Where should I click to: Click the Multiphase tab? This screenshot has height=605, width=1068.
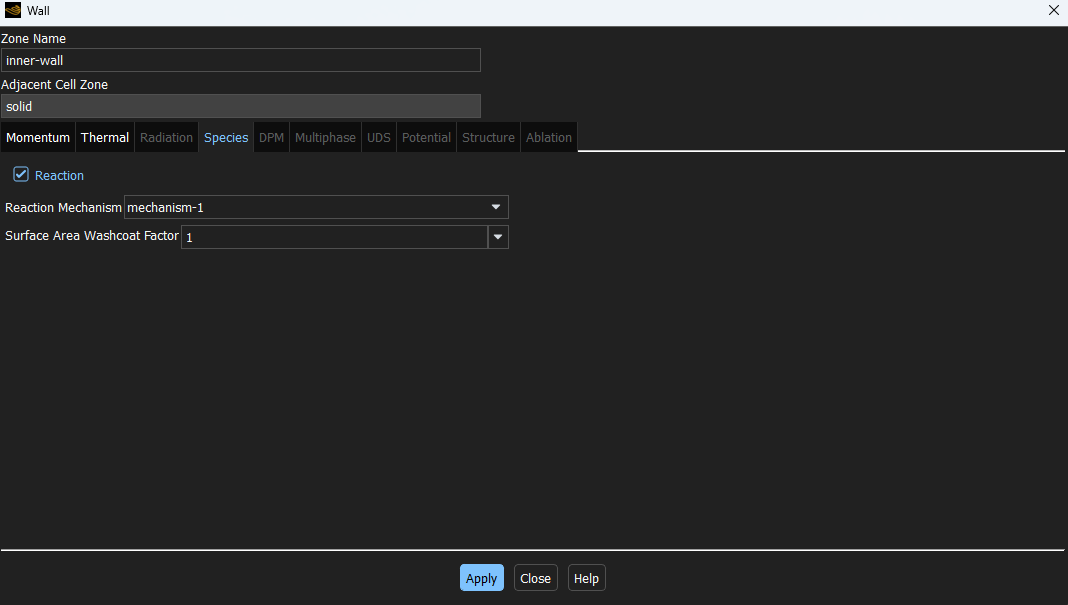point(325,138)
